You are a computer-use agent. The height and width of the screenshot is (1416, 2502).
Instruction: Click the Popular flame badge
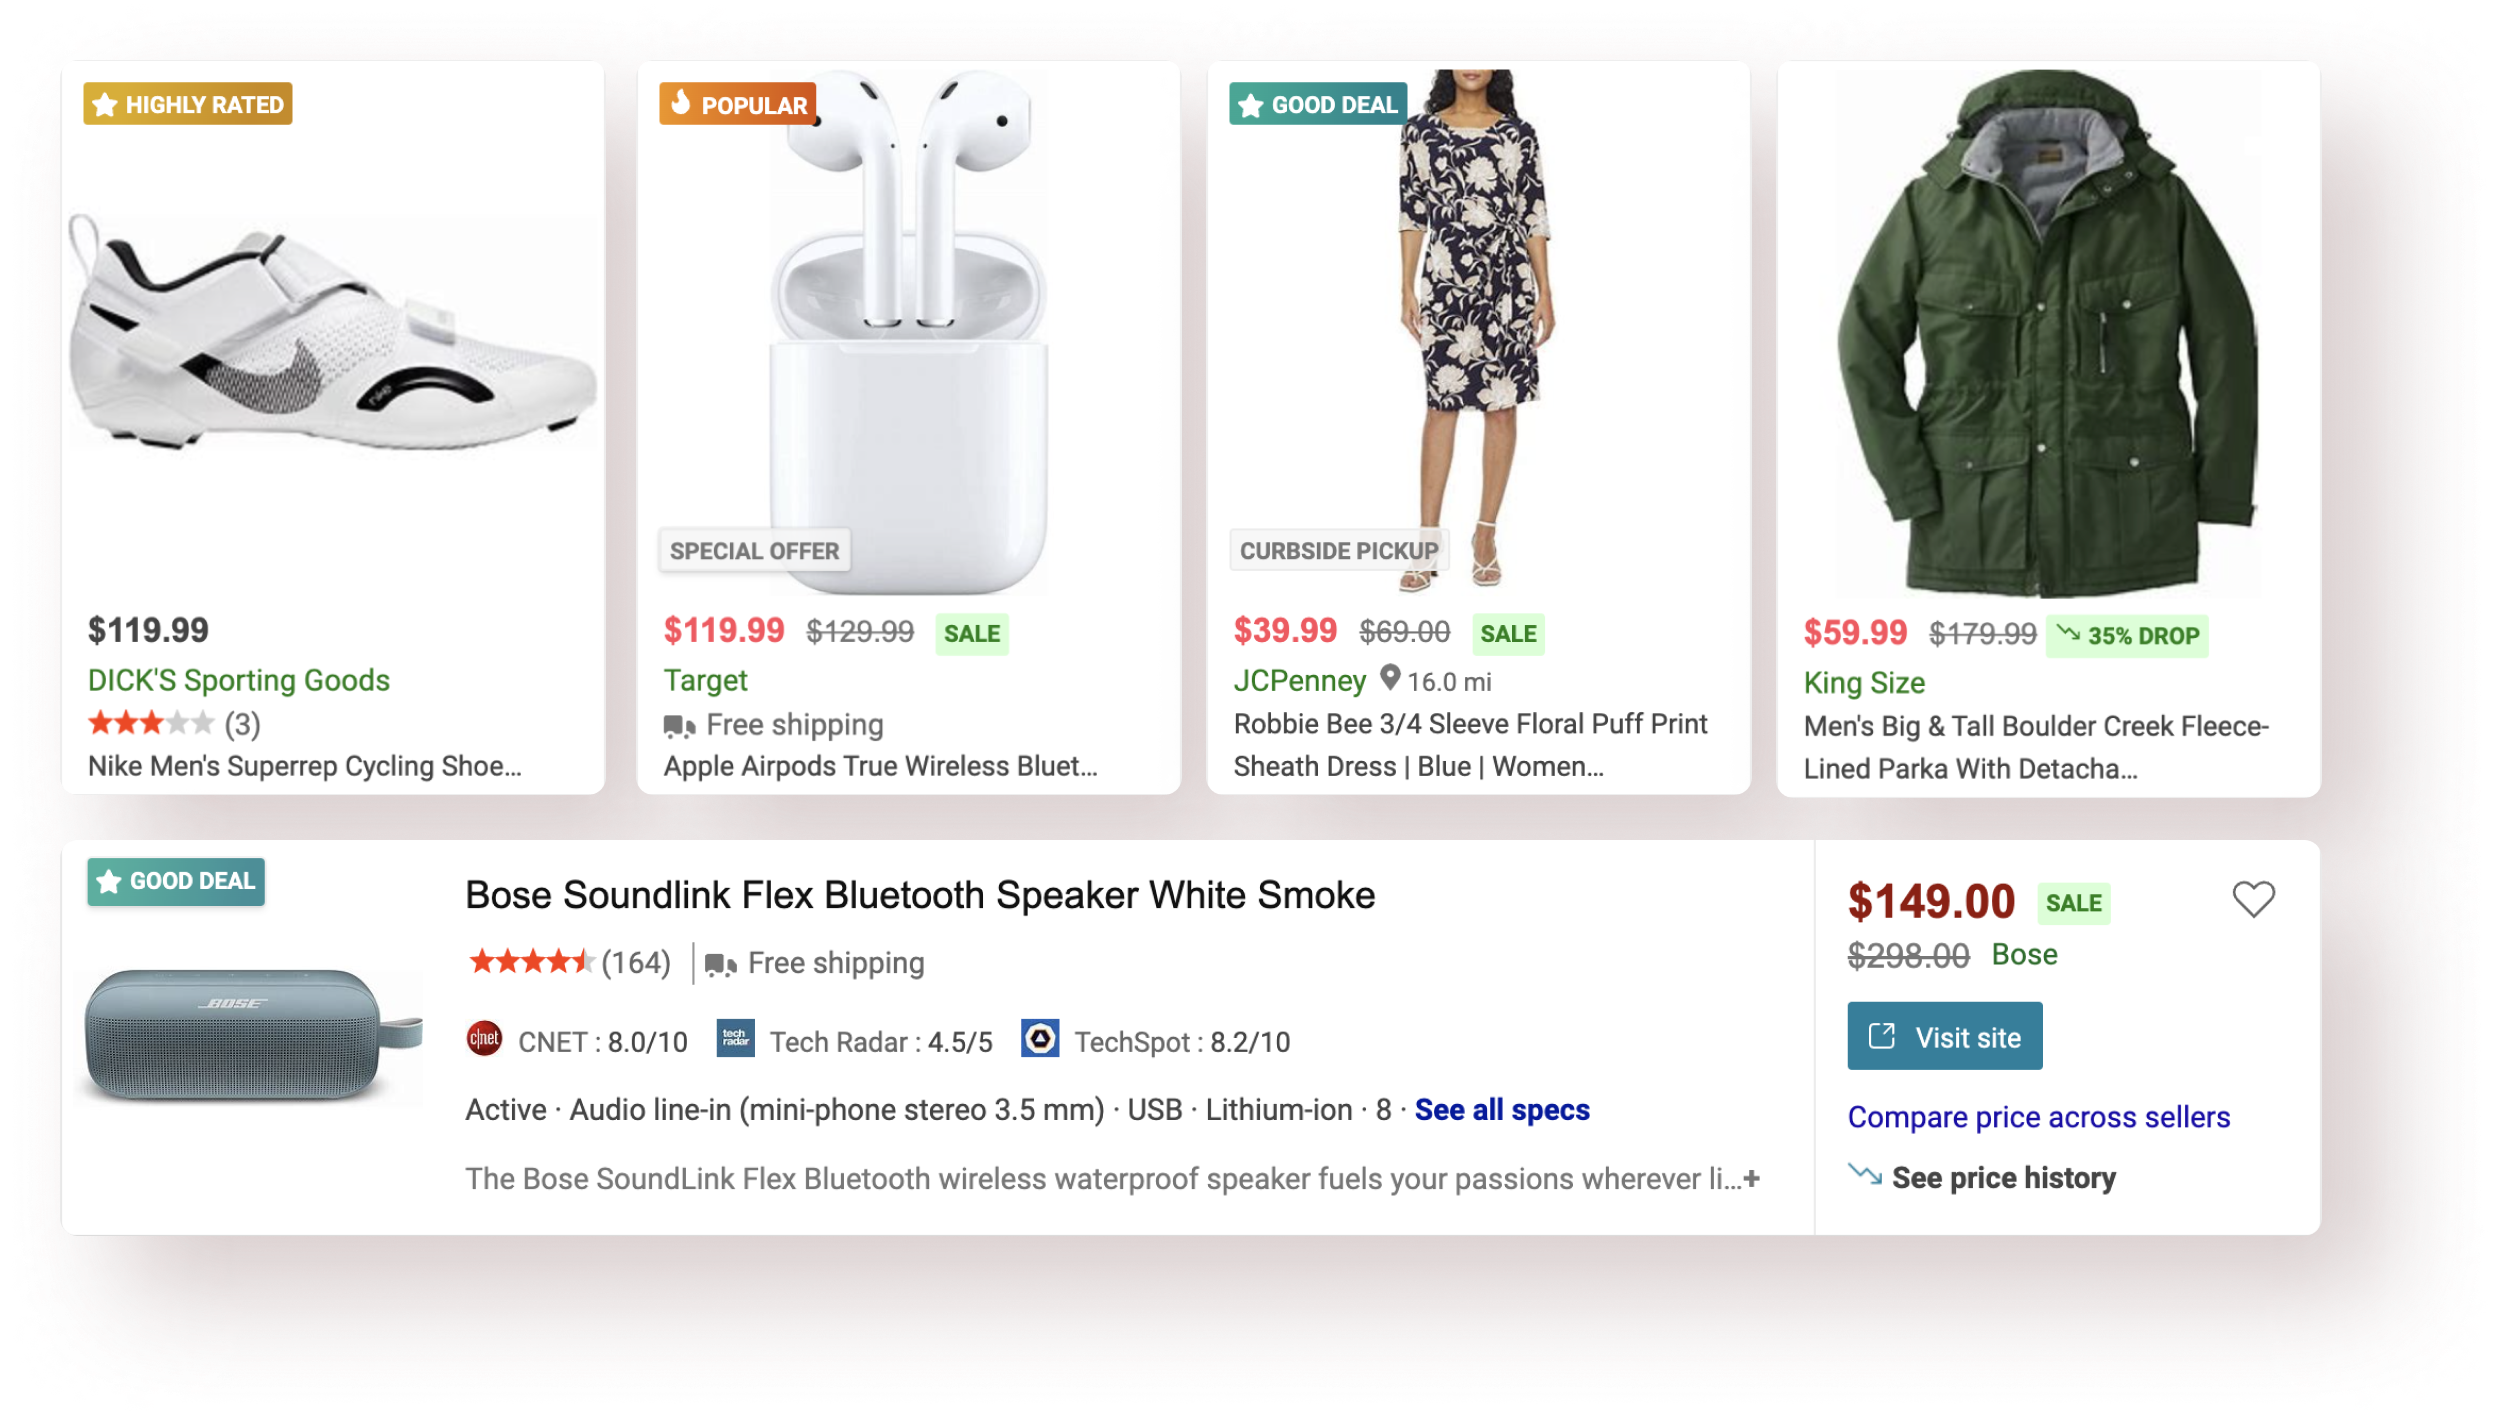[738, 104]
